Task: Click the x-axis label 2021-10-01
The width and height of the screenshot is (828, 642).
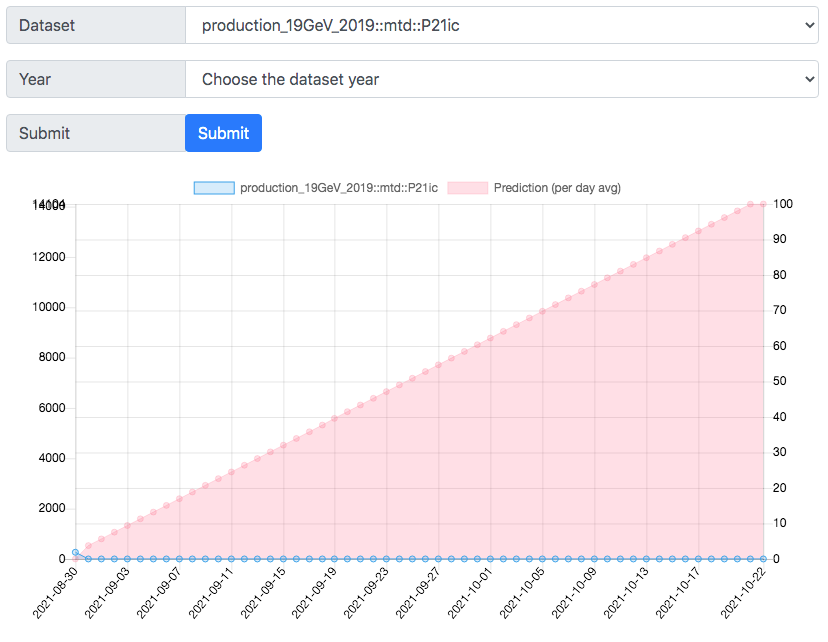Action: (471, 593)
